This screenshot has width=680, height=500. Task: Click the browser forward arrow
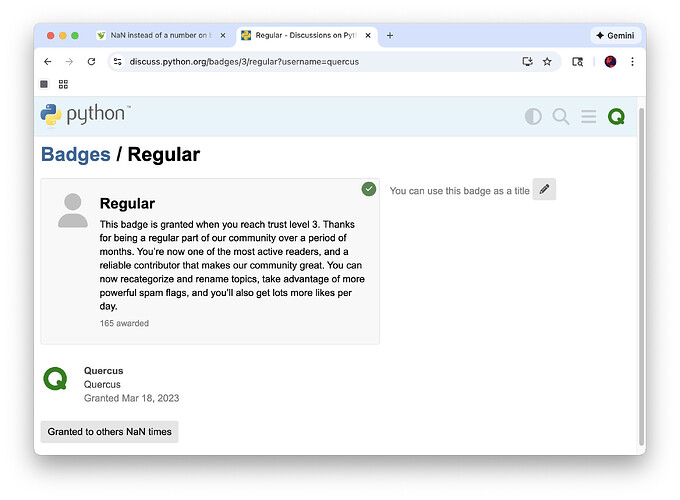coord(69,62)
